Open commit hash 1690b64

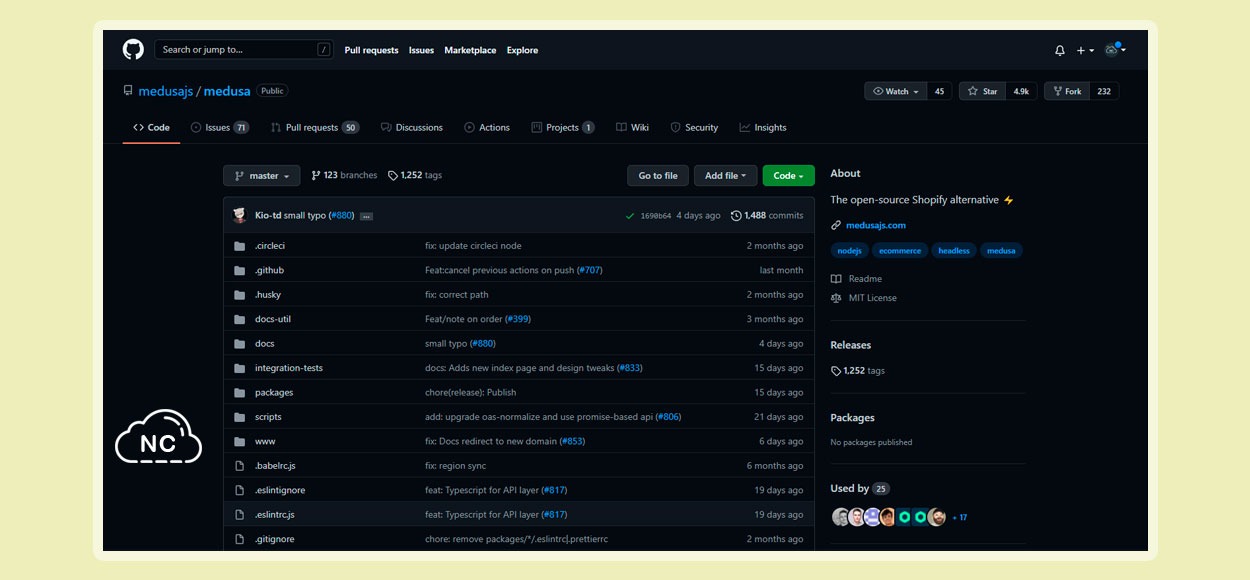[656, 216]
